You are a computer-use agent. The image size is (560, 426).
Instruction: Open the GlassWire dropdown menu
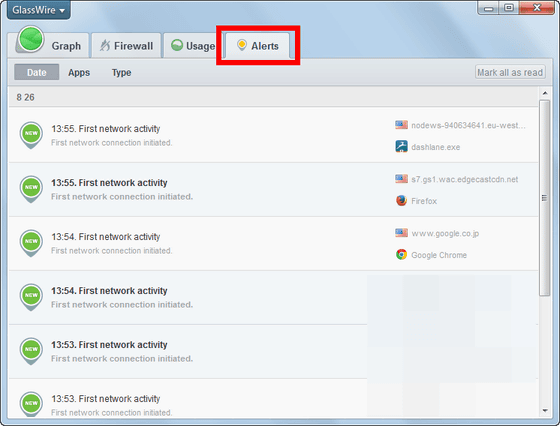[x=39, y=10]
